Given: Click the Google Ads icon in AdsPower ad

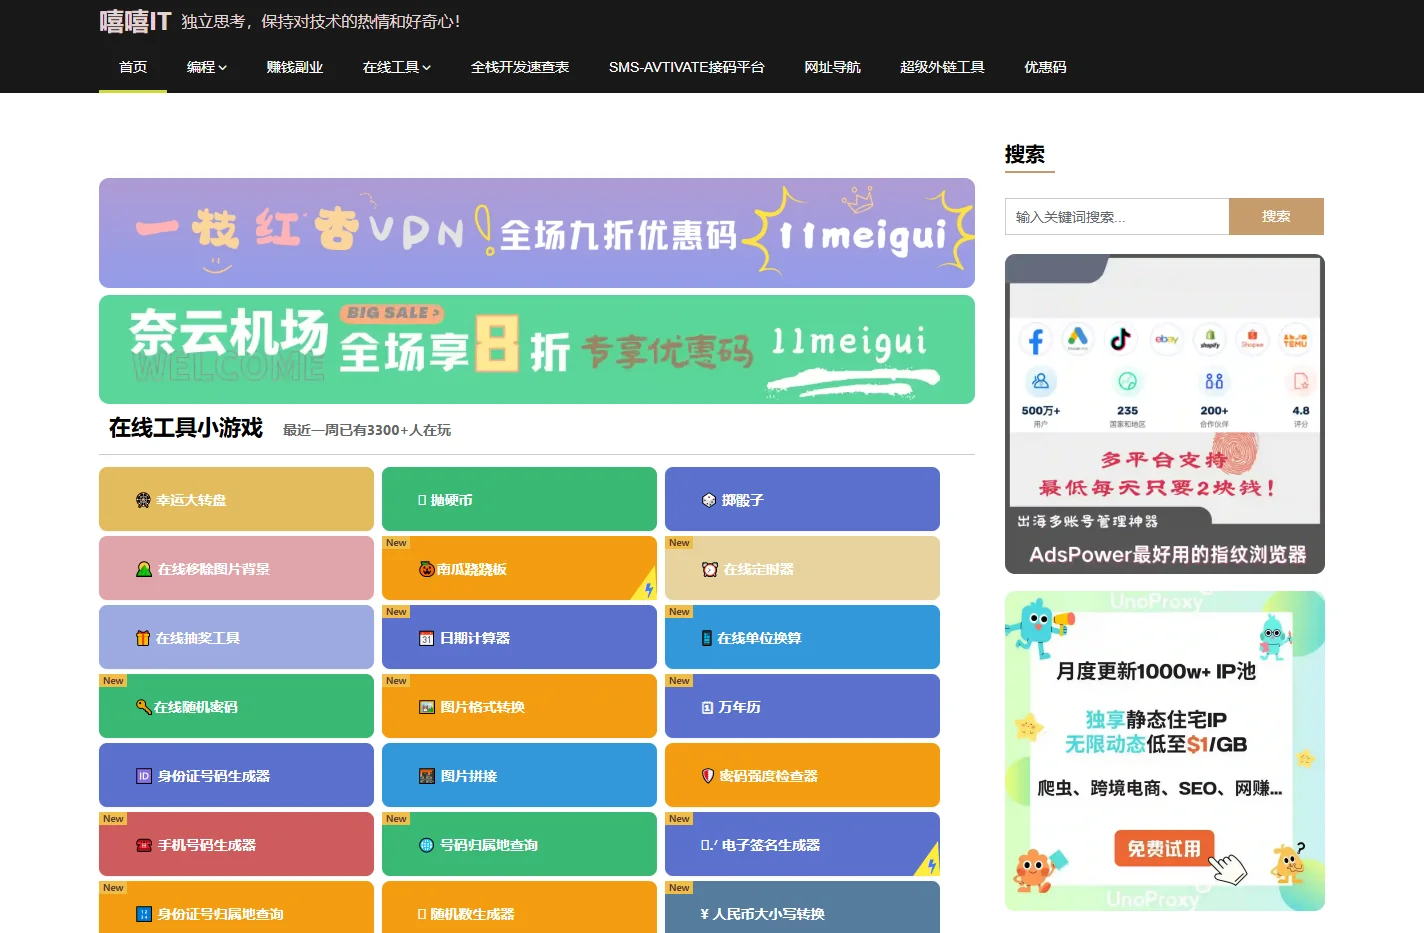Looking at the screenshot, I should click(x=1078, y=339).
